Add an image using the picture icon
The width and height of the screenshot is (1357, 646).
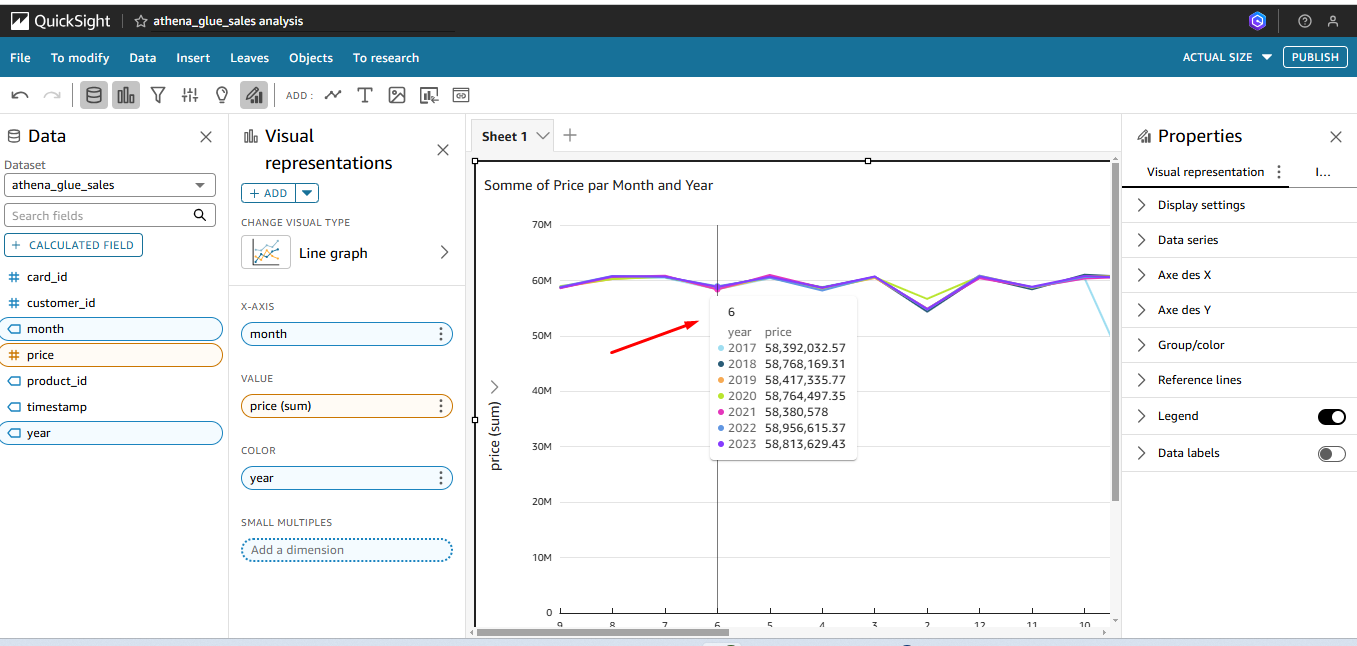click(397, 95)
